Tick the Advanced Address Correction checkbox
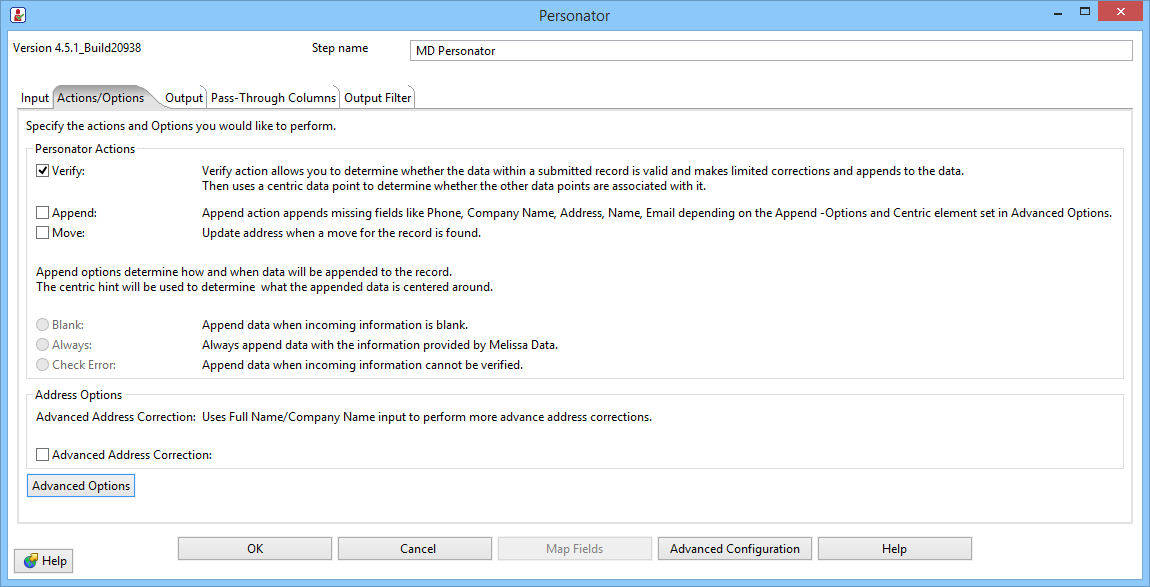 click(x=43, y=455)
